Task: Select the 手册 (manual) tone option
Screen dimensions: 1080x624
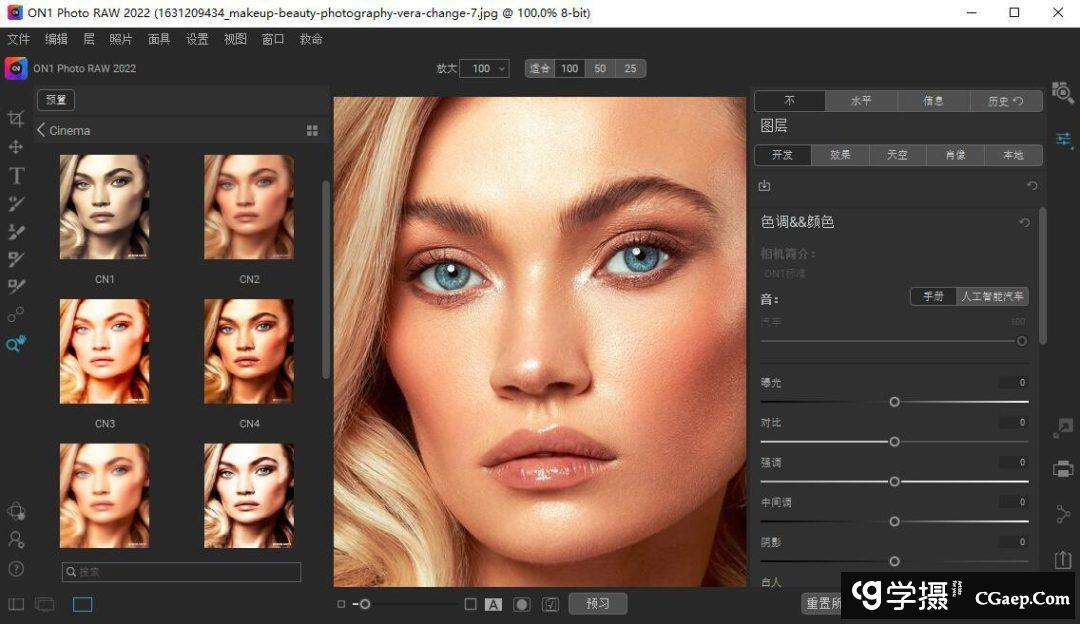Action: pos(933,297)
